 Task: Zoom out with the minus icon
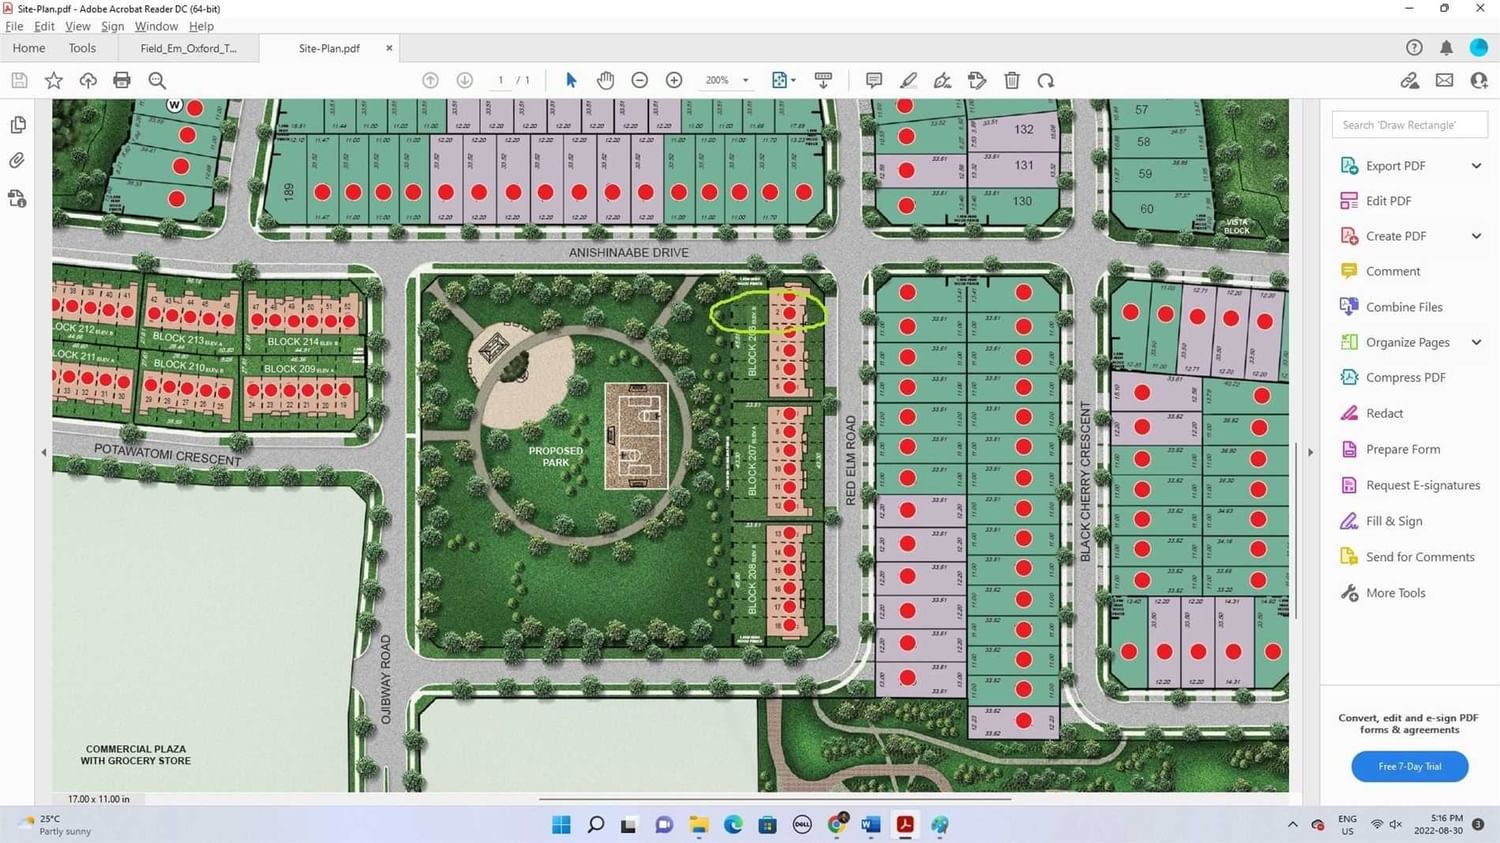click(640, 80)
